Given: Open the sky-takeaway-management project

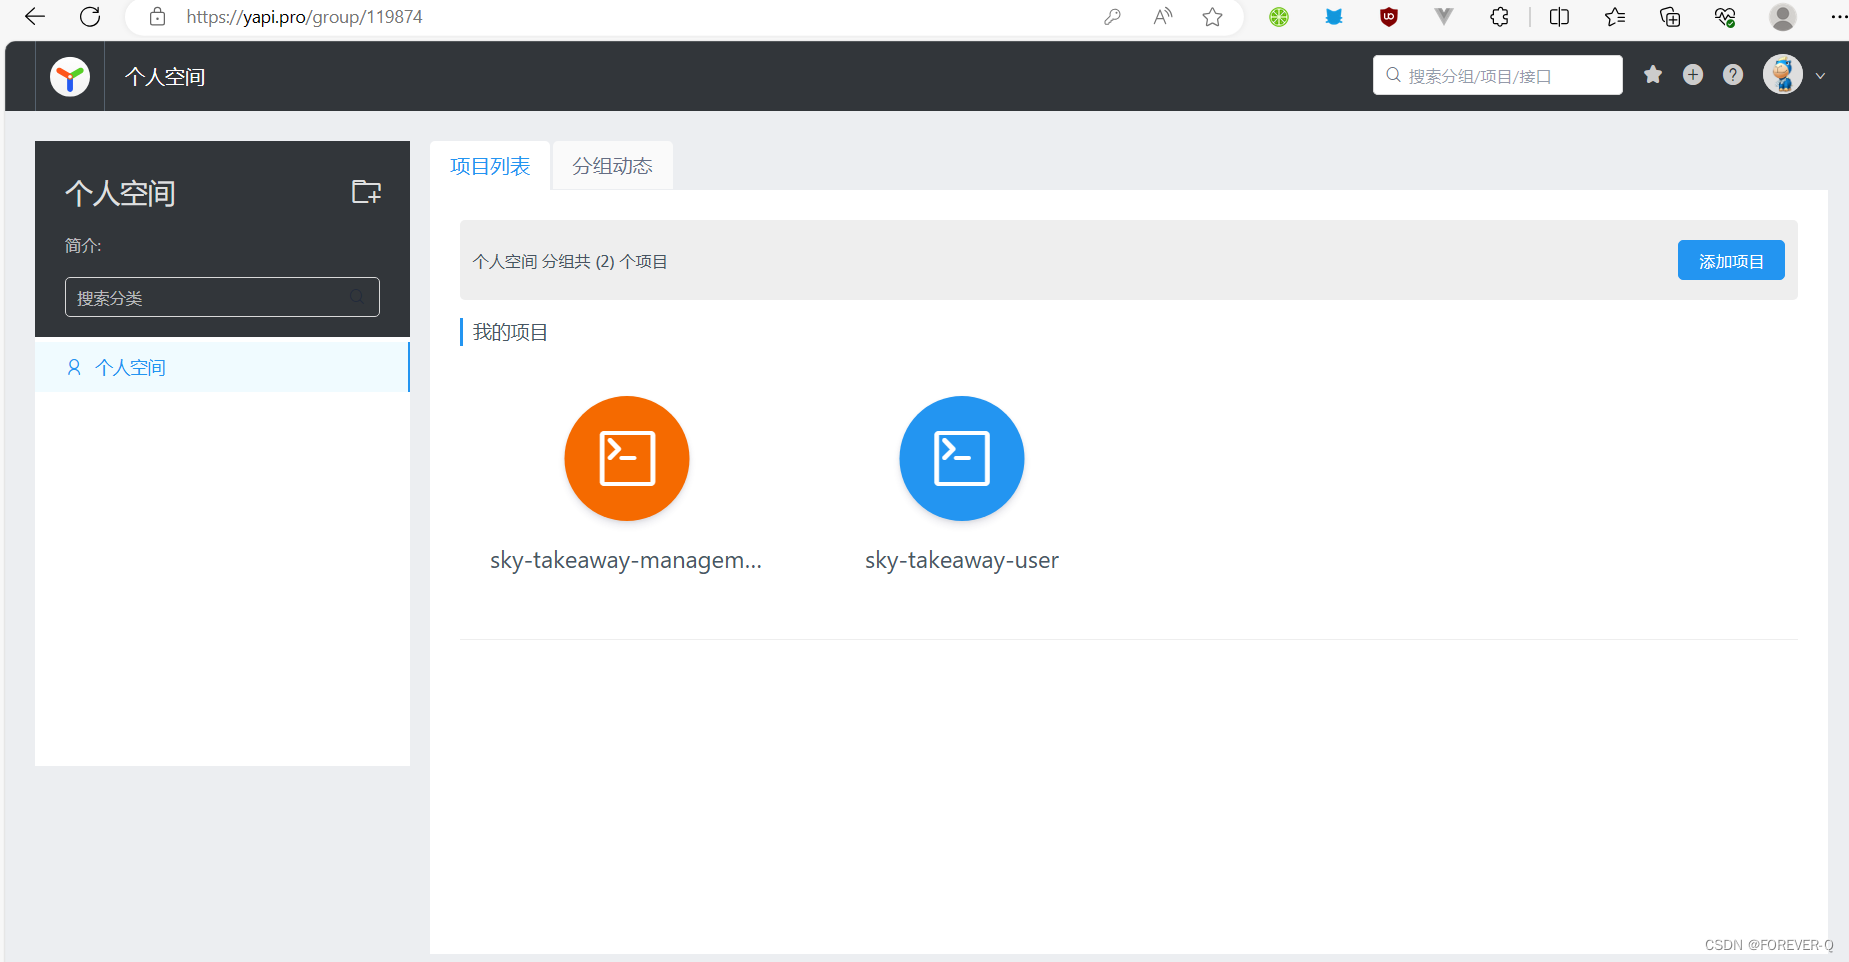Looking at the screenshot, I should click(626, 459).
